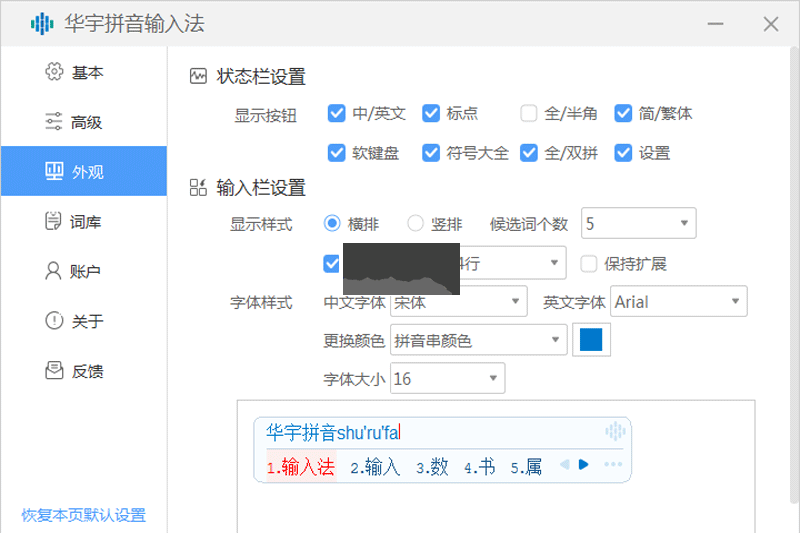This screenshot has width=800, height=533.
Task: Close the 华宇拼音输入法 window
Action: [x=770, y=24]
